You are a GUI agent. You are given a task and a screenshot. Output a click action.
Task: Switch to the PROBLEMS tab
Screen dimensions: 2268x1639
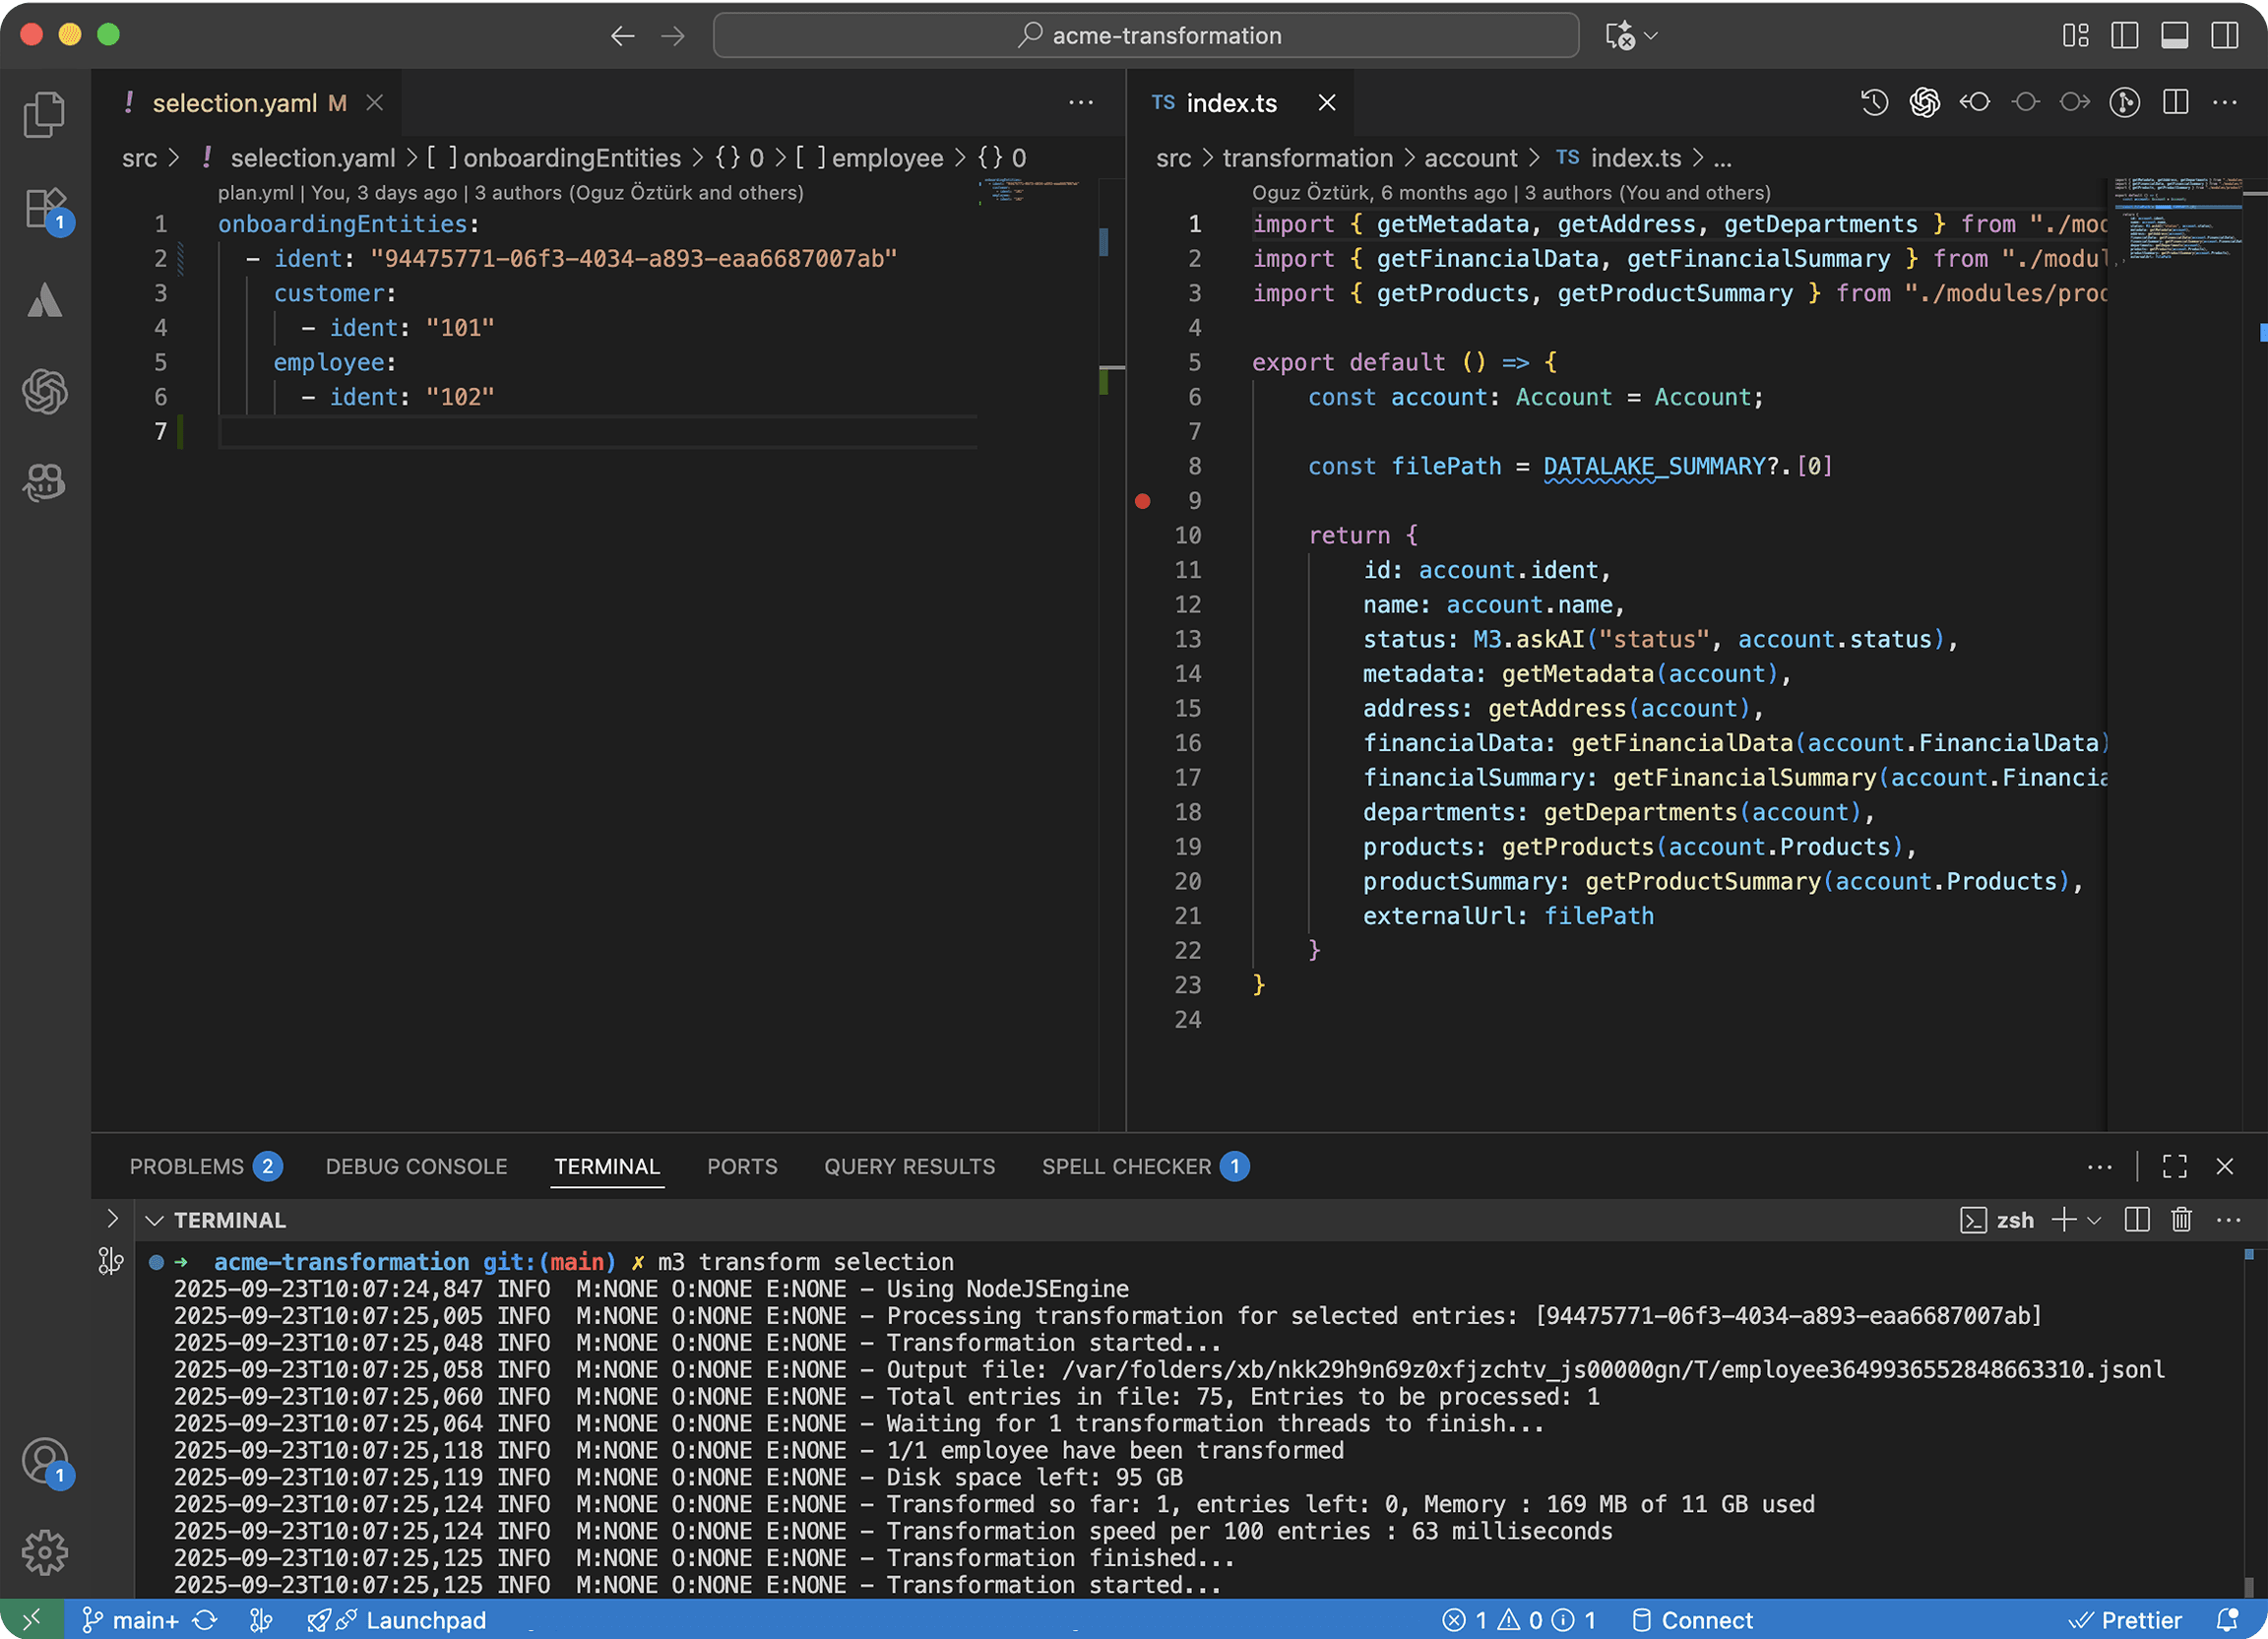click(187, 1166)
